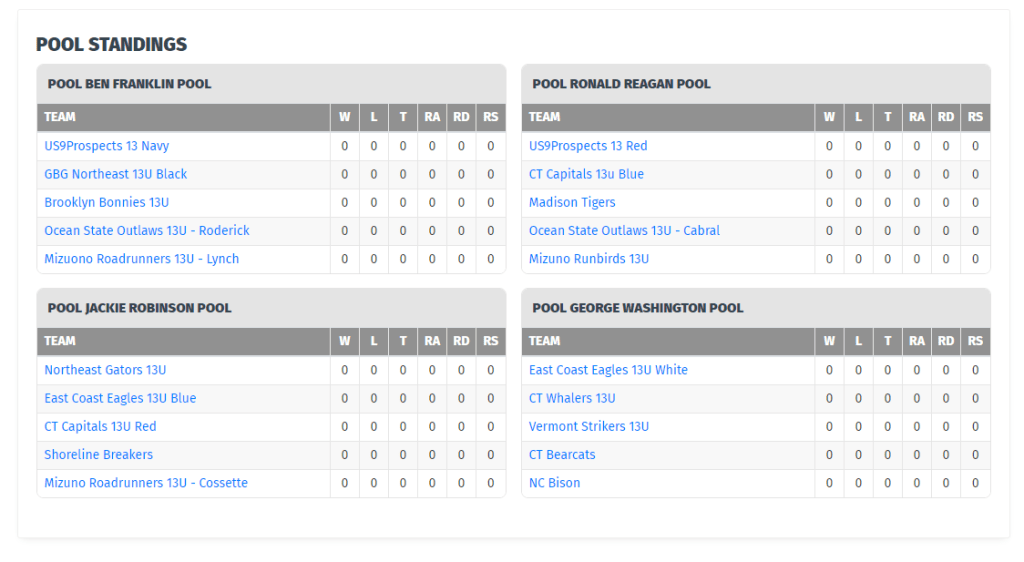Open the Shoreline Breakers team link
The image size is (1024, 562).
pyautogui.click(x=98, y=454)
